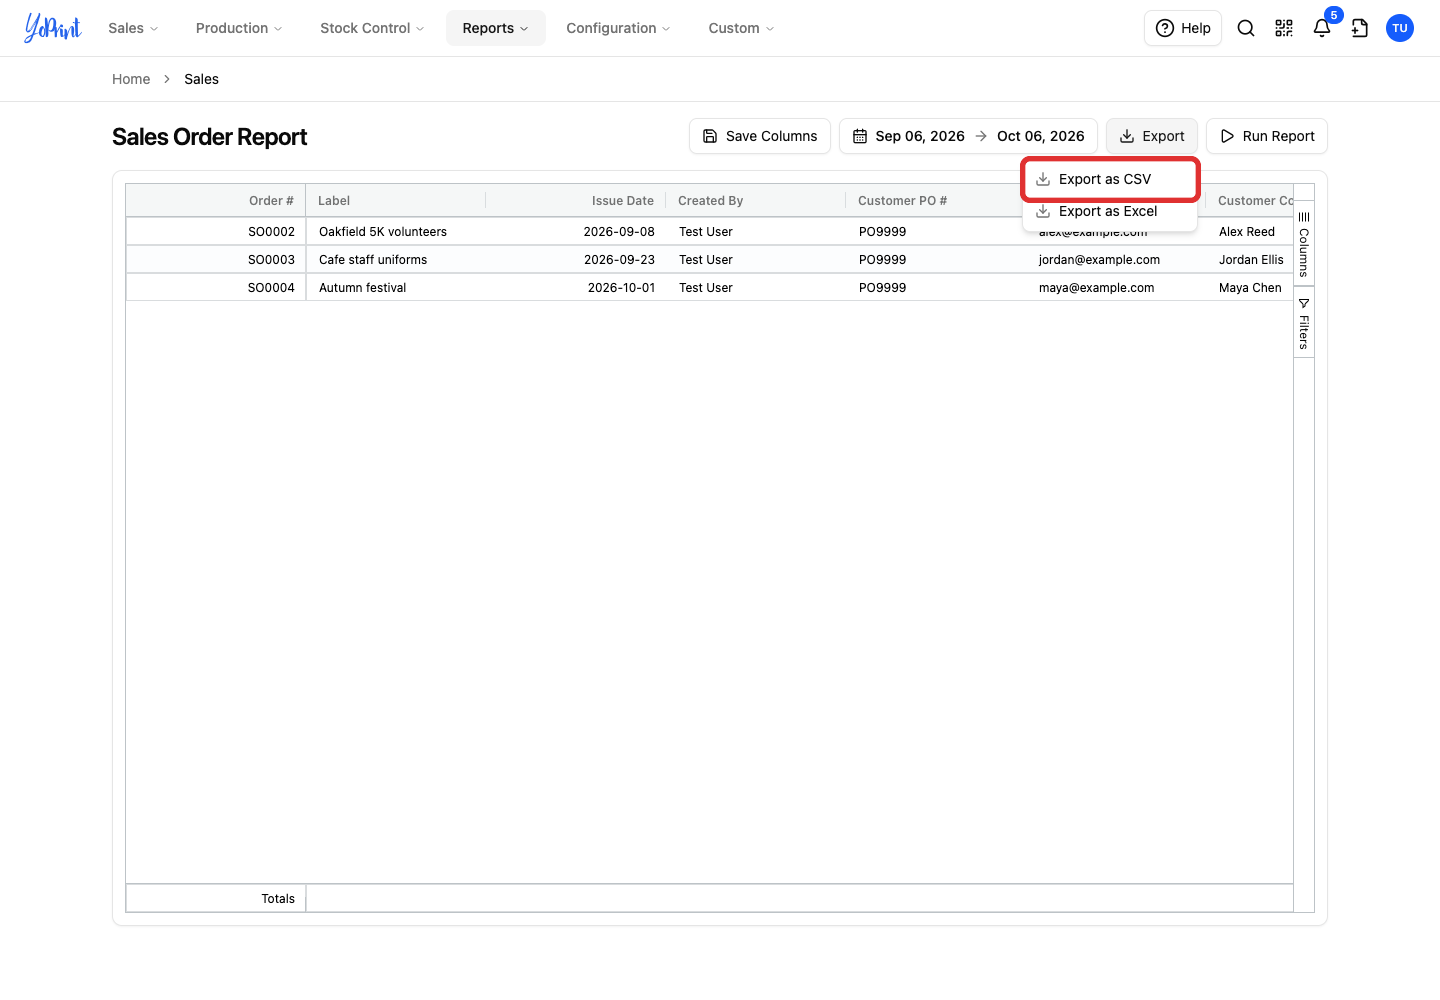Image resolution: width=1440 pixels, height=1000 pixels.
Task: Click the Export button
Action: 1152,136
